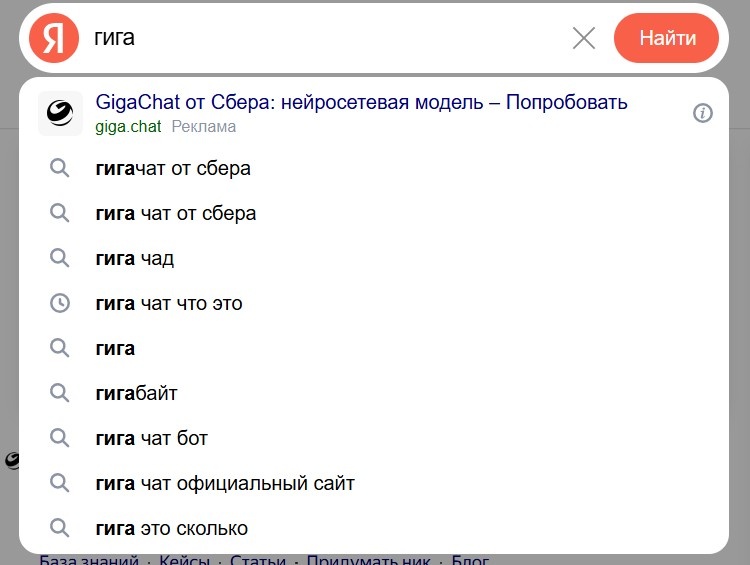Click the Реклама label in the ad
This screenshot has width=750, height=565.
coord(204,127)
